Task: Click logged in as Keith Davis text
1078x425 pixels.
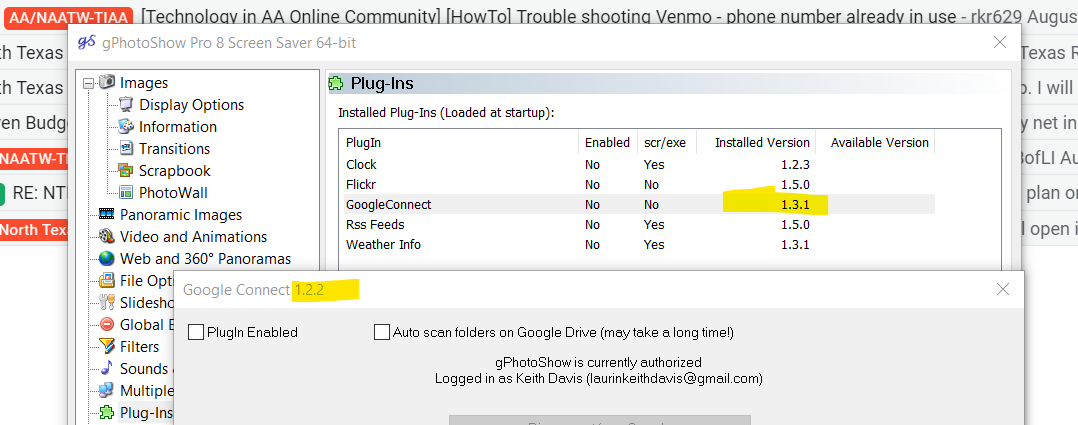Action: (x=599, y=378)
